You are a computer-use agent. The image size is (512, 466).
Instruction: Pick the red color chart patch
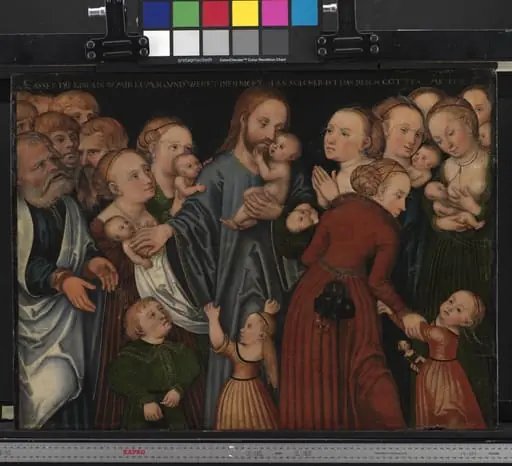click(216, 14)
